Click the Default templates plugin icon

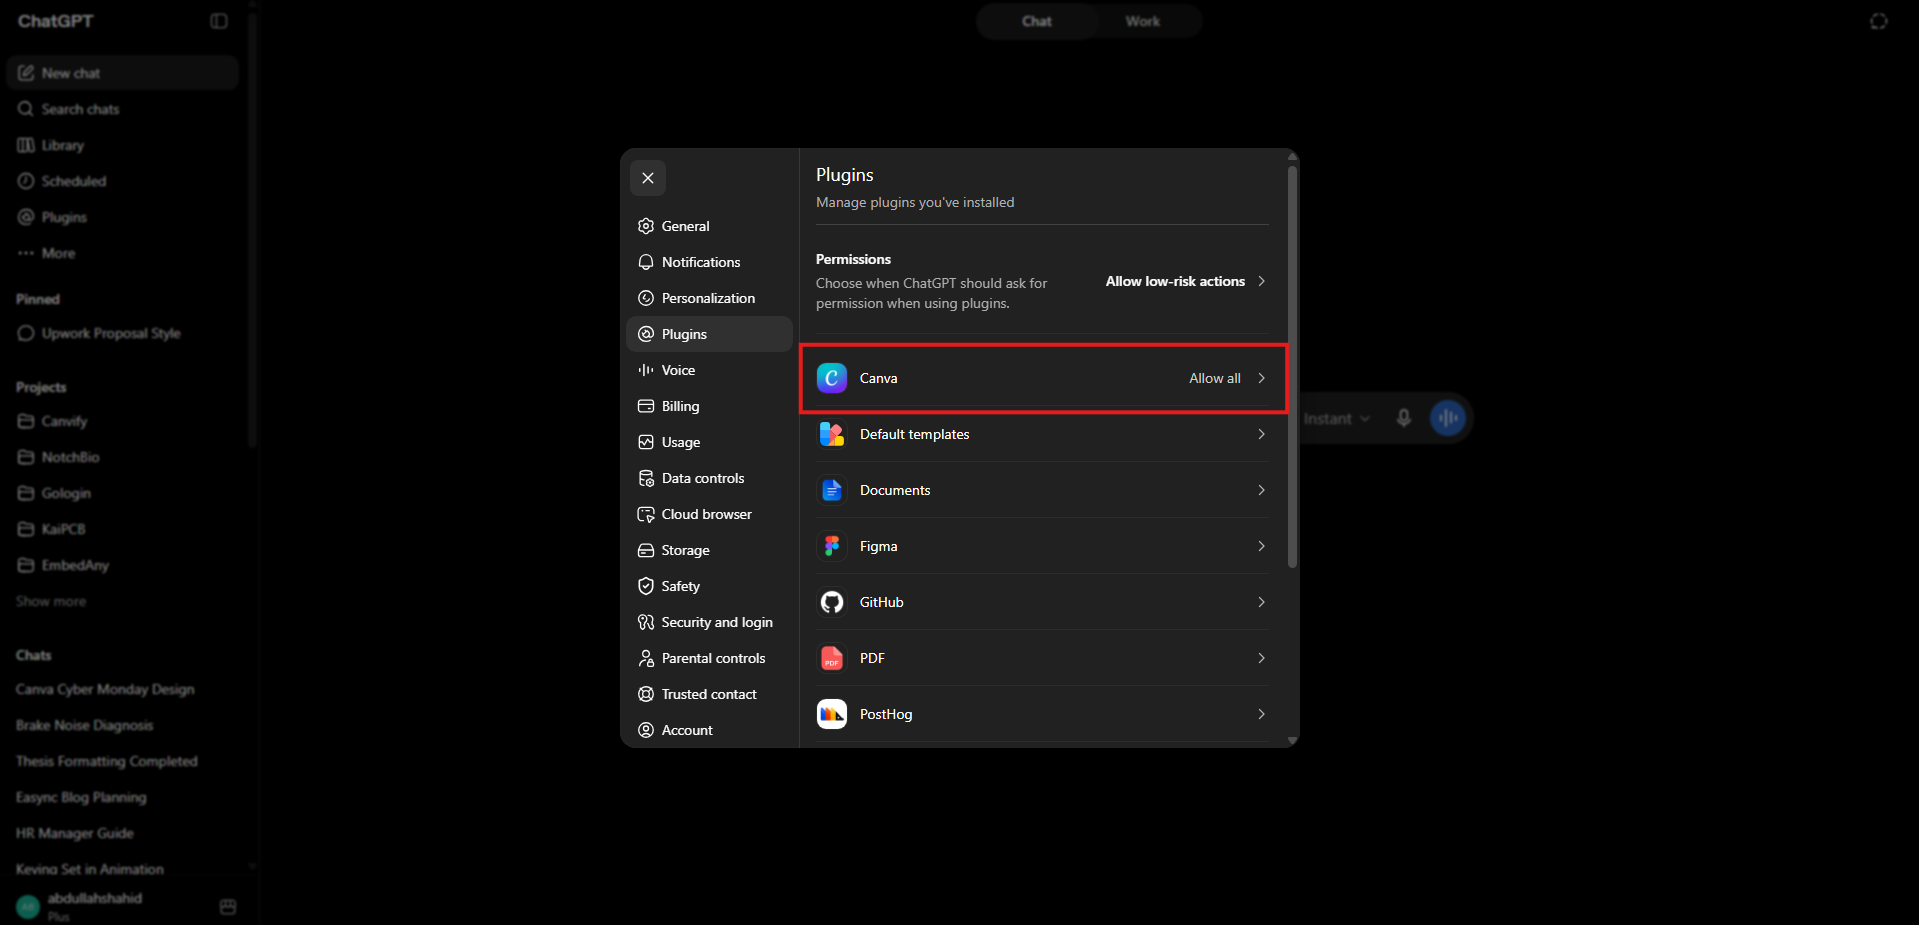(832, 434)
